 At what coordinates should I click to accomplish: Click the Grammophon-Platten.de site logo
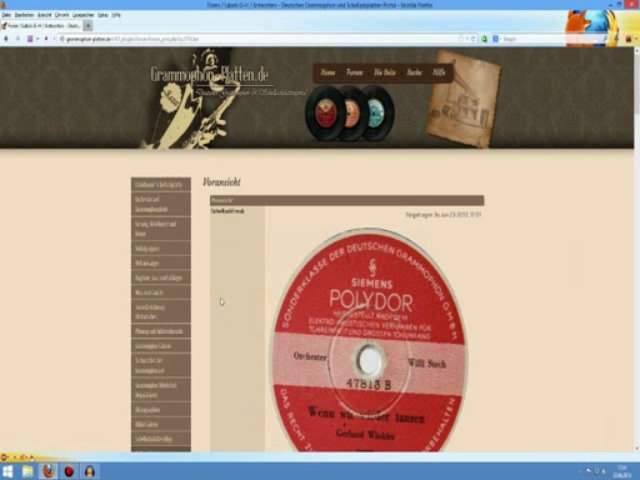[x=209, y=76]
